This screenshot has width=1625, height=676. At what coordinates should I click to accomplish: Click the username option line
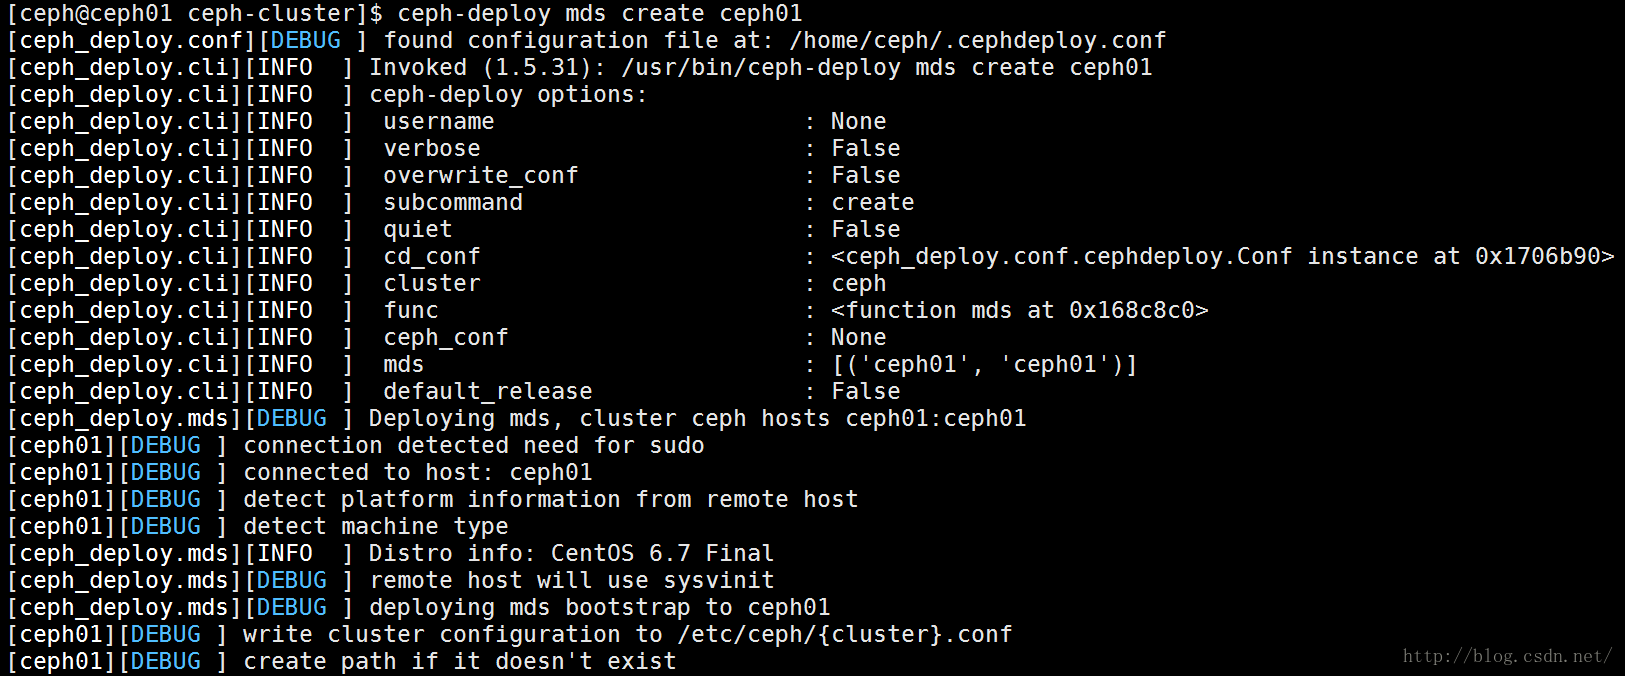pyautogui.click(x=635, y=122)
